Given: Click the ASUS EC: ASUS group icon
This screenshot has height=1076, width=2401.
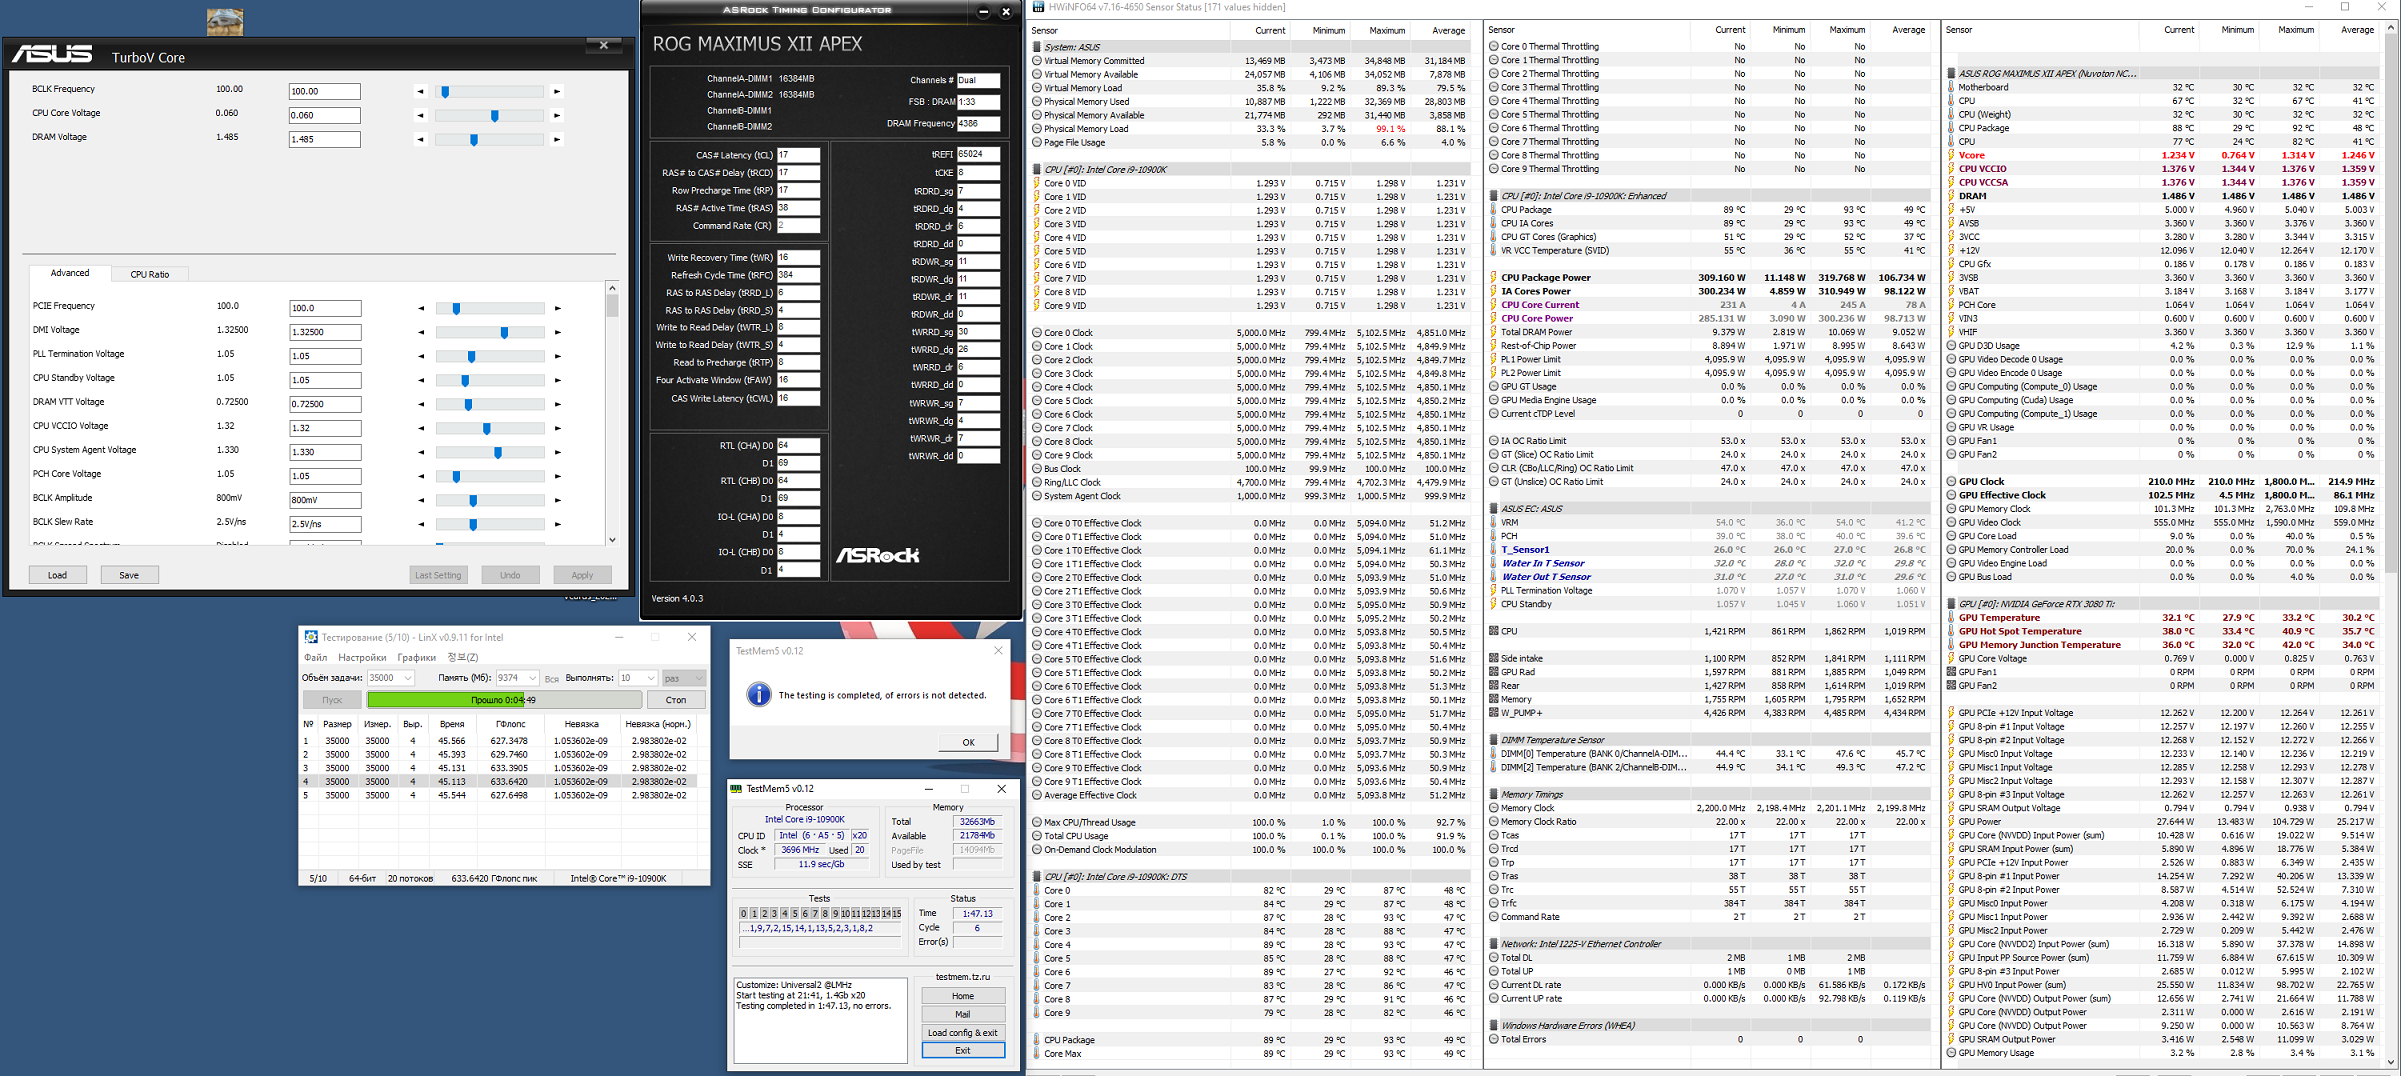Looking at the screenshot, I should pyautogui.click(x=1494, y=509).
